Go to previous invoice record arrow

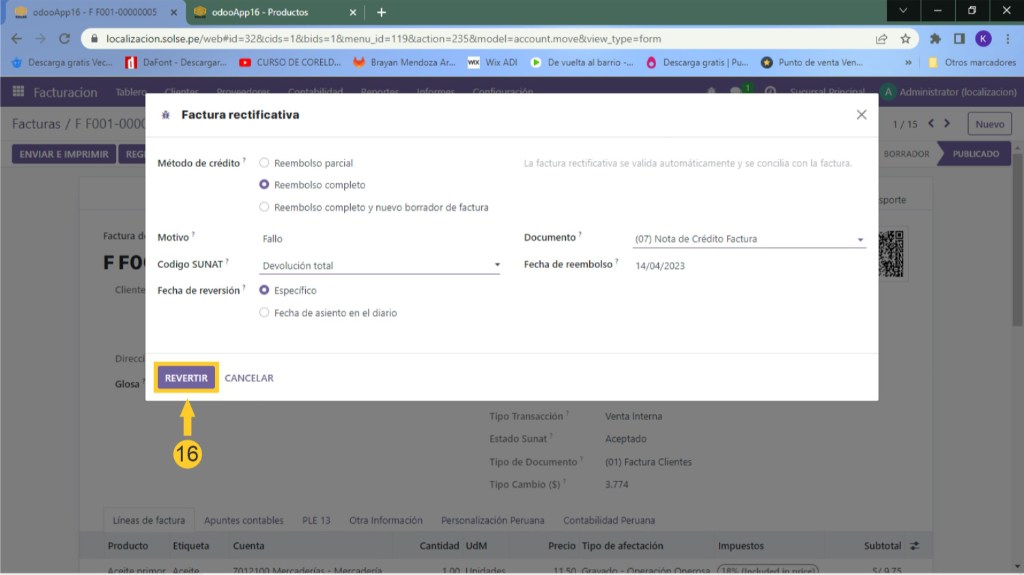pyautogui.click(x=931, y=124)
